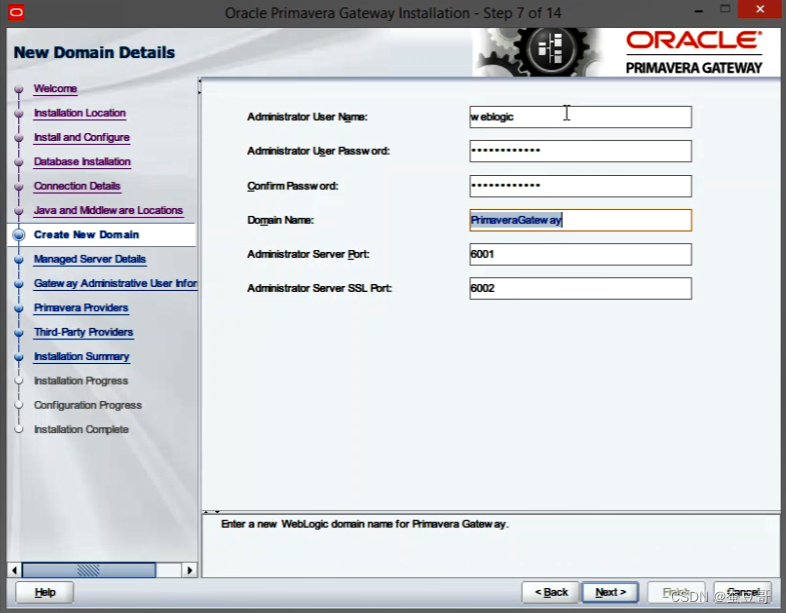
Task: Open the Welcome step link
Action: click(x=55, y=89)
